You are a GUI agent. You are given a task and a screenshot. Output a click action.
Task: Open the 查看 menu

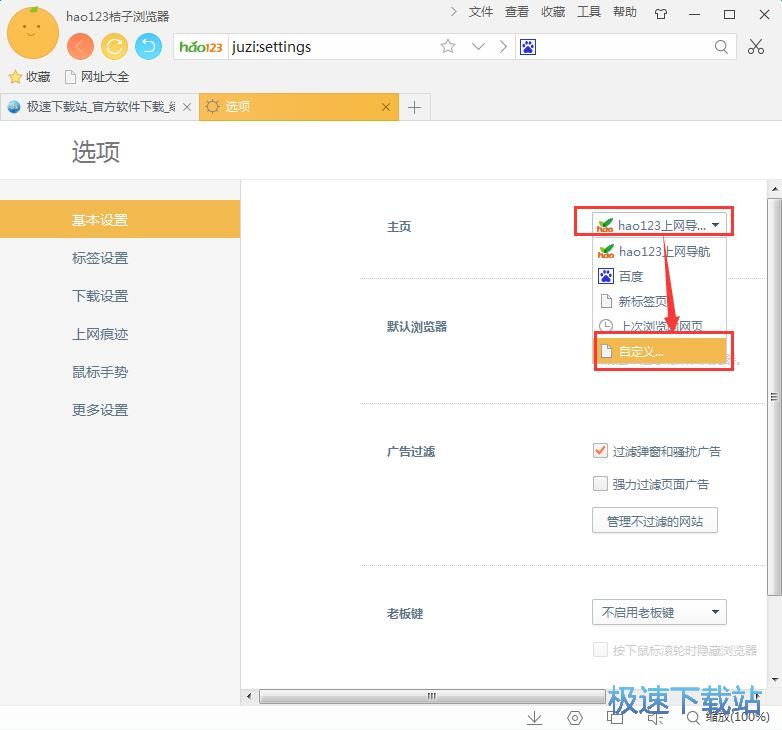(517, 12)
